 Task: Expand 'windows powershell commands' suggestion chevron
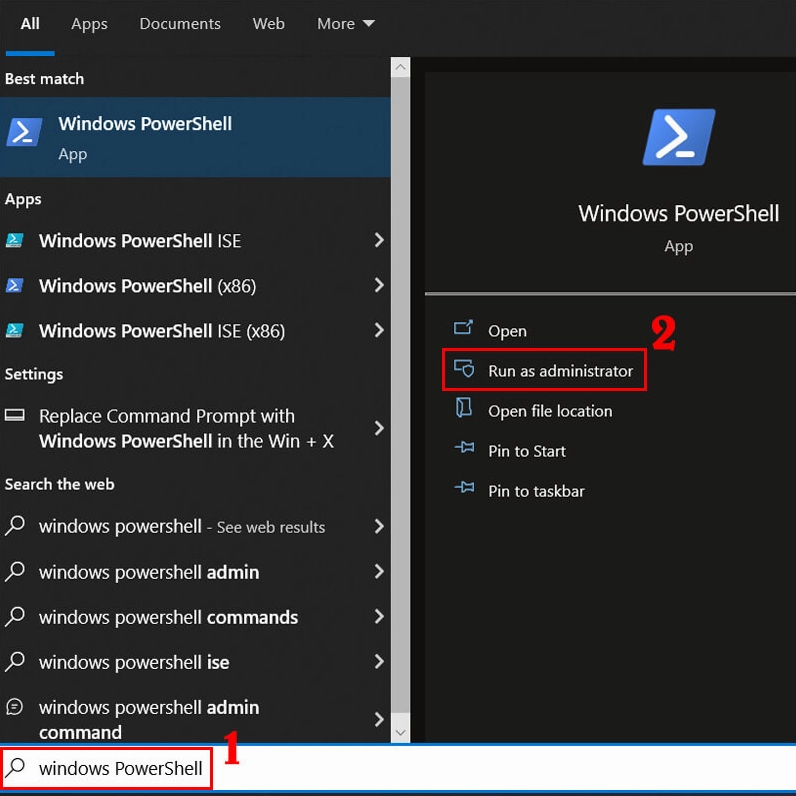(379, 617)
